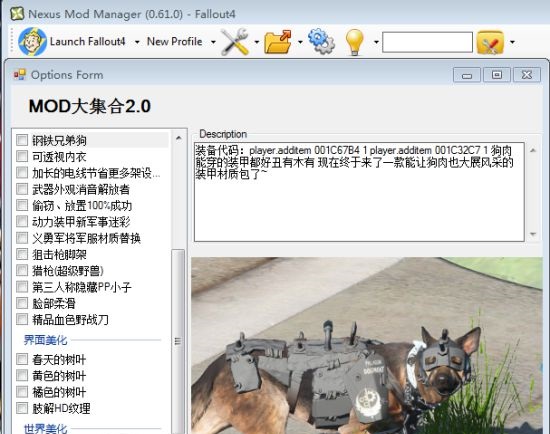Click the Options Form window icon

(20, 75)
